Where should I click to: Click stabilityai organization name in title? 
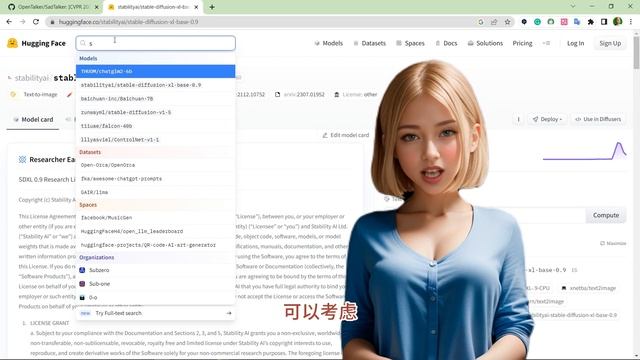coord(31,78)
